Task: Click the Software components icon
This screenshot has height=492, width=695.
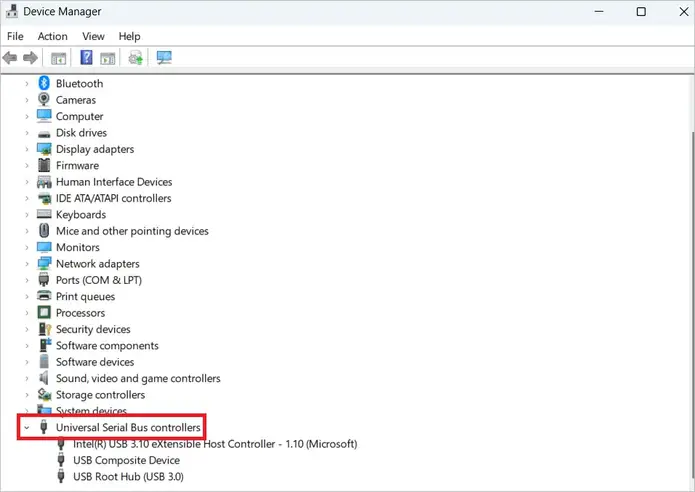Action: pos(45,345)
